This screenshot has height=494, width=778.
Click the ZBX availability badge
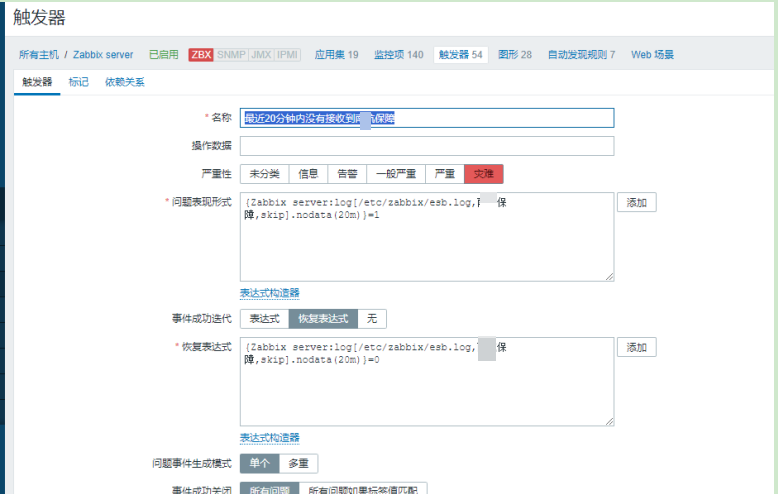coord(201,55)
